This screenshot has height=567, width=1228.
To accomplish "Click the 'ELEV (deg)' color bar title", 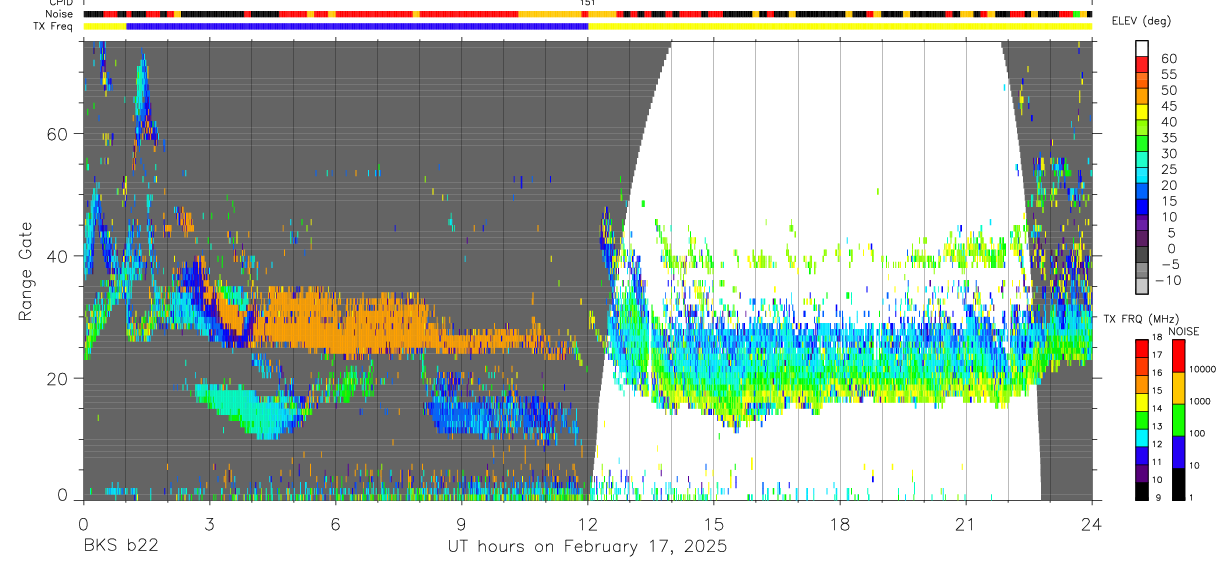I will tap(1142, 21).
